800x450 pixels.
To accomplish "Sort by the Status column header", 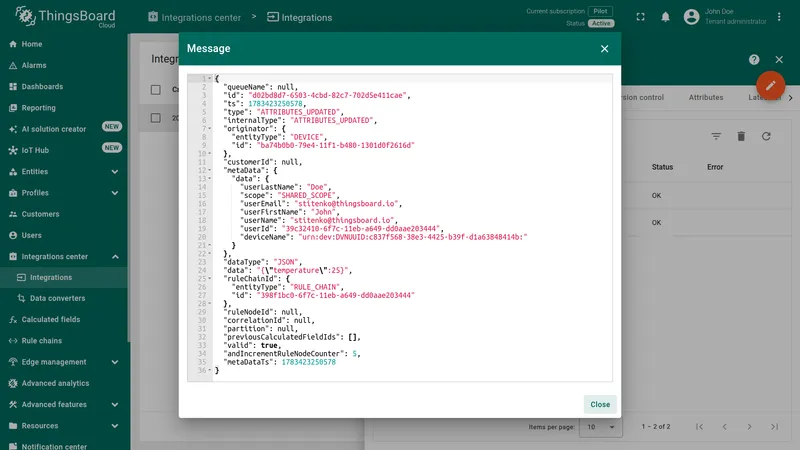I will [662, 167].
